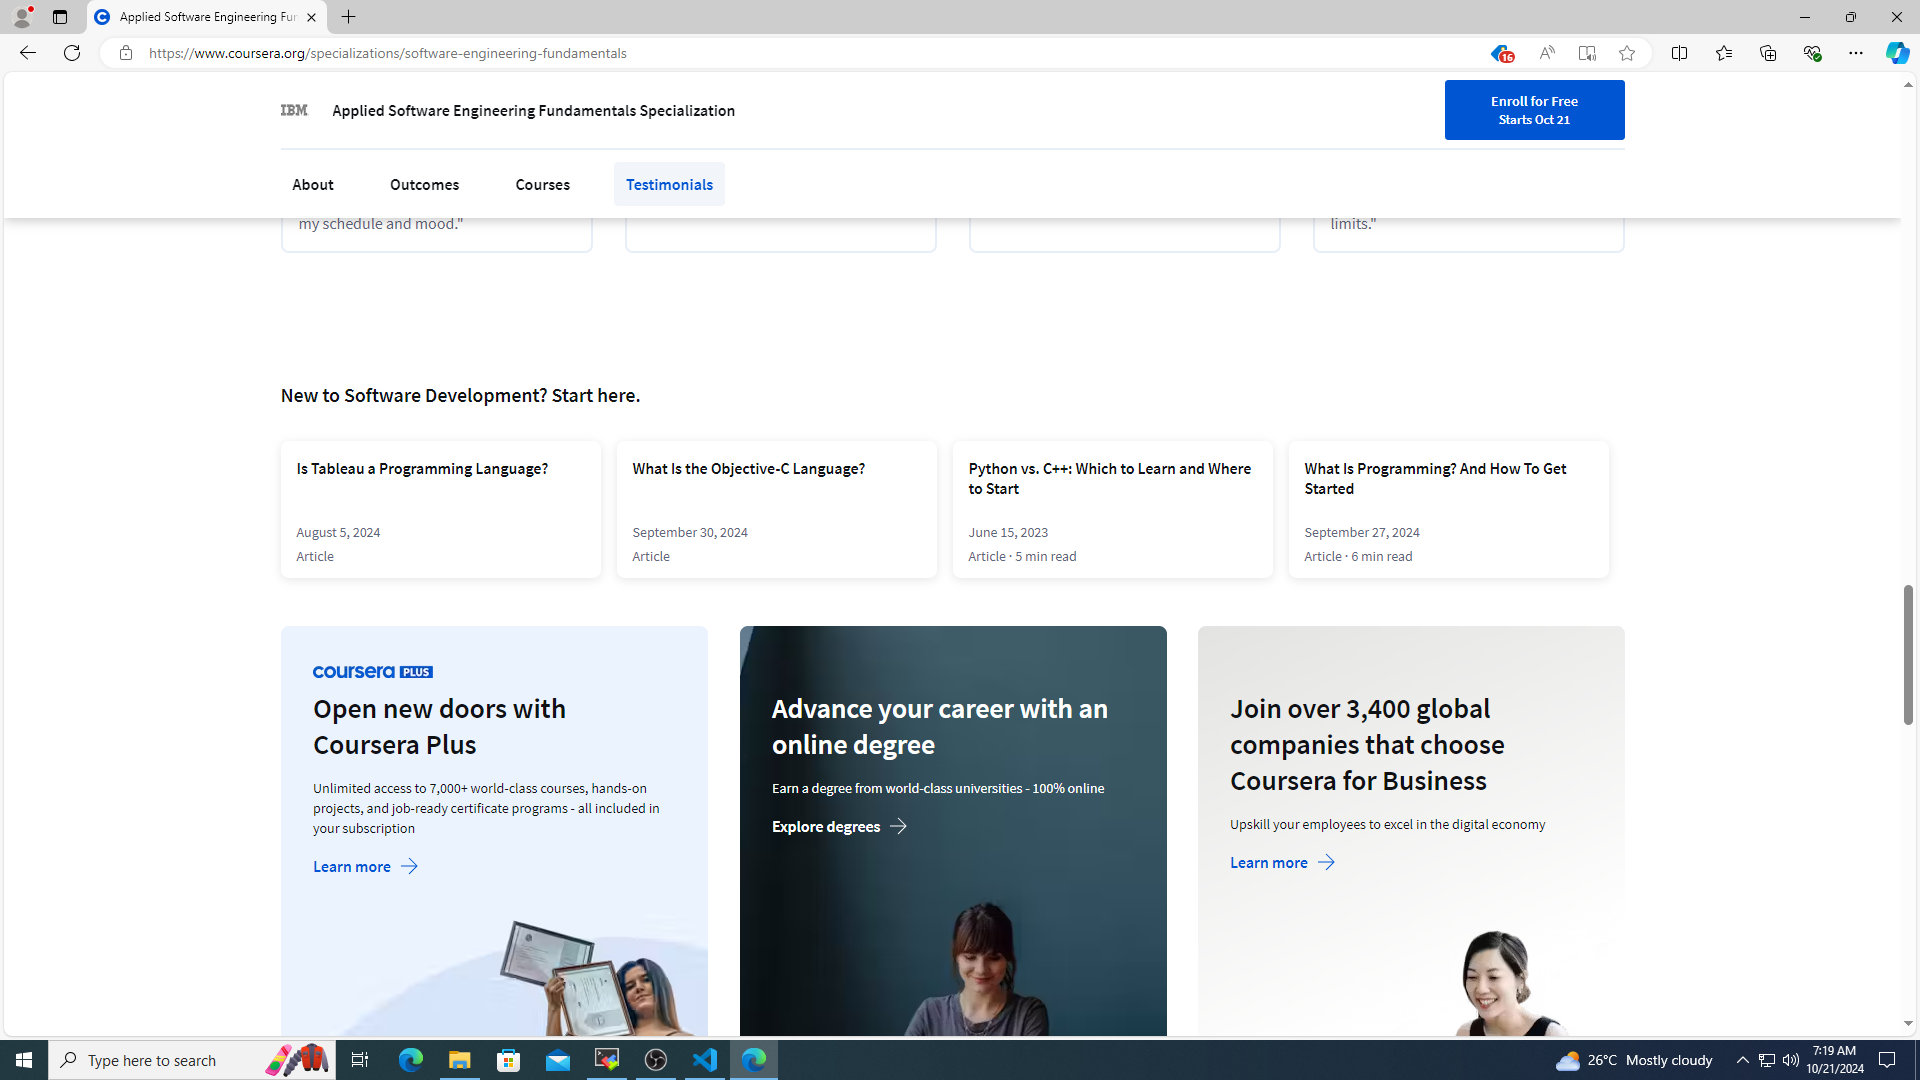Screen dimensions: 1920x1080
Task: Open Microsoft Store from taskbar
Action: (509, 1060)
